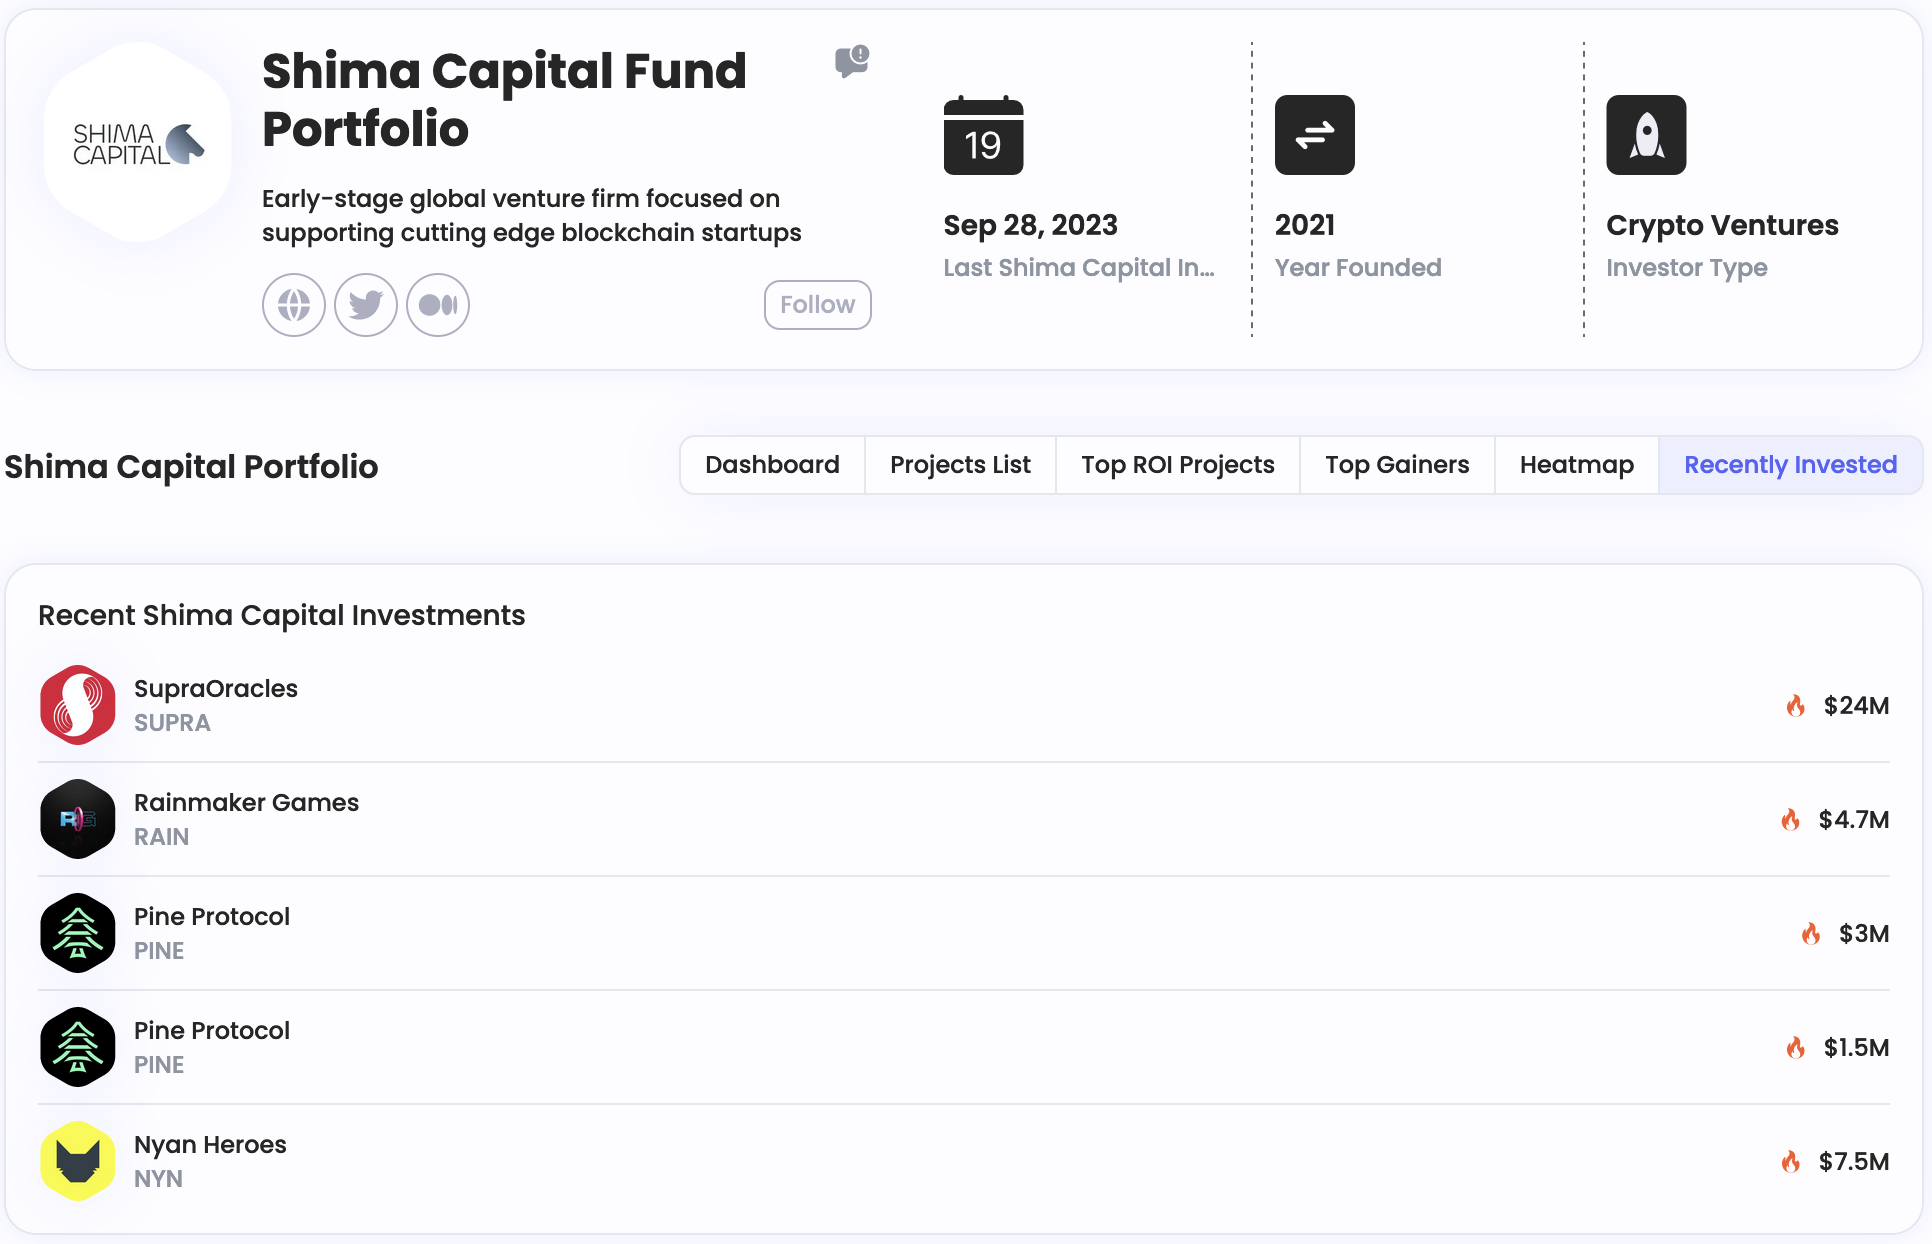Image resolution: width=1932 pixels, height=1244 pixels.
Task: Click the early-stage venture firm description
Action: click(x=531, y=216)
